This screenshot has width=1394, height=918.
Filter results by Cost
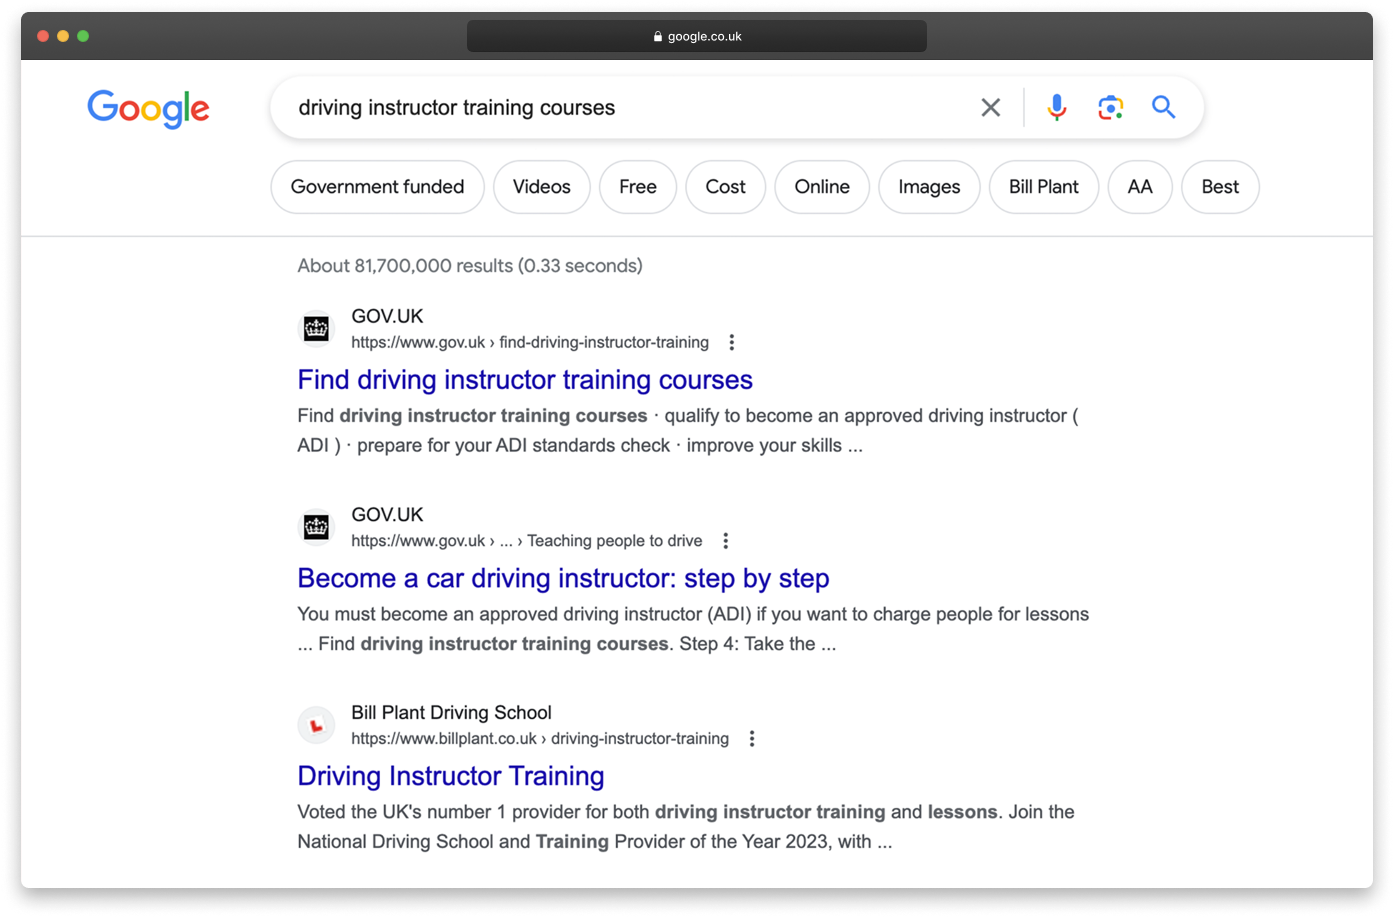coord(725,187)
